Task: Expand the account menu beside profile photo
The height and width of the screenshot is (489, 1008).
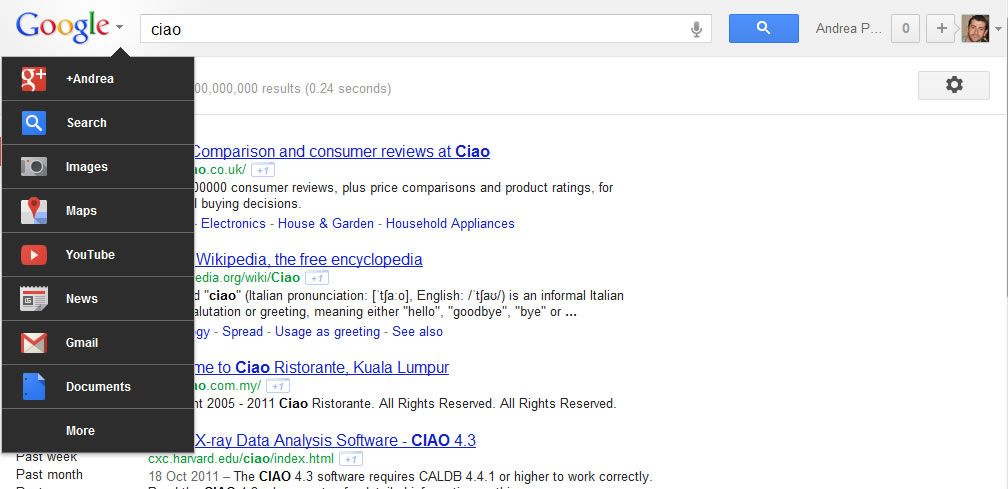Action: [997, 29]
